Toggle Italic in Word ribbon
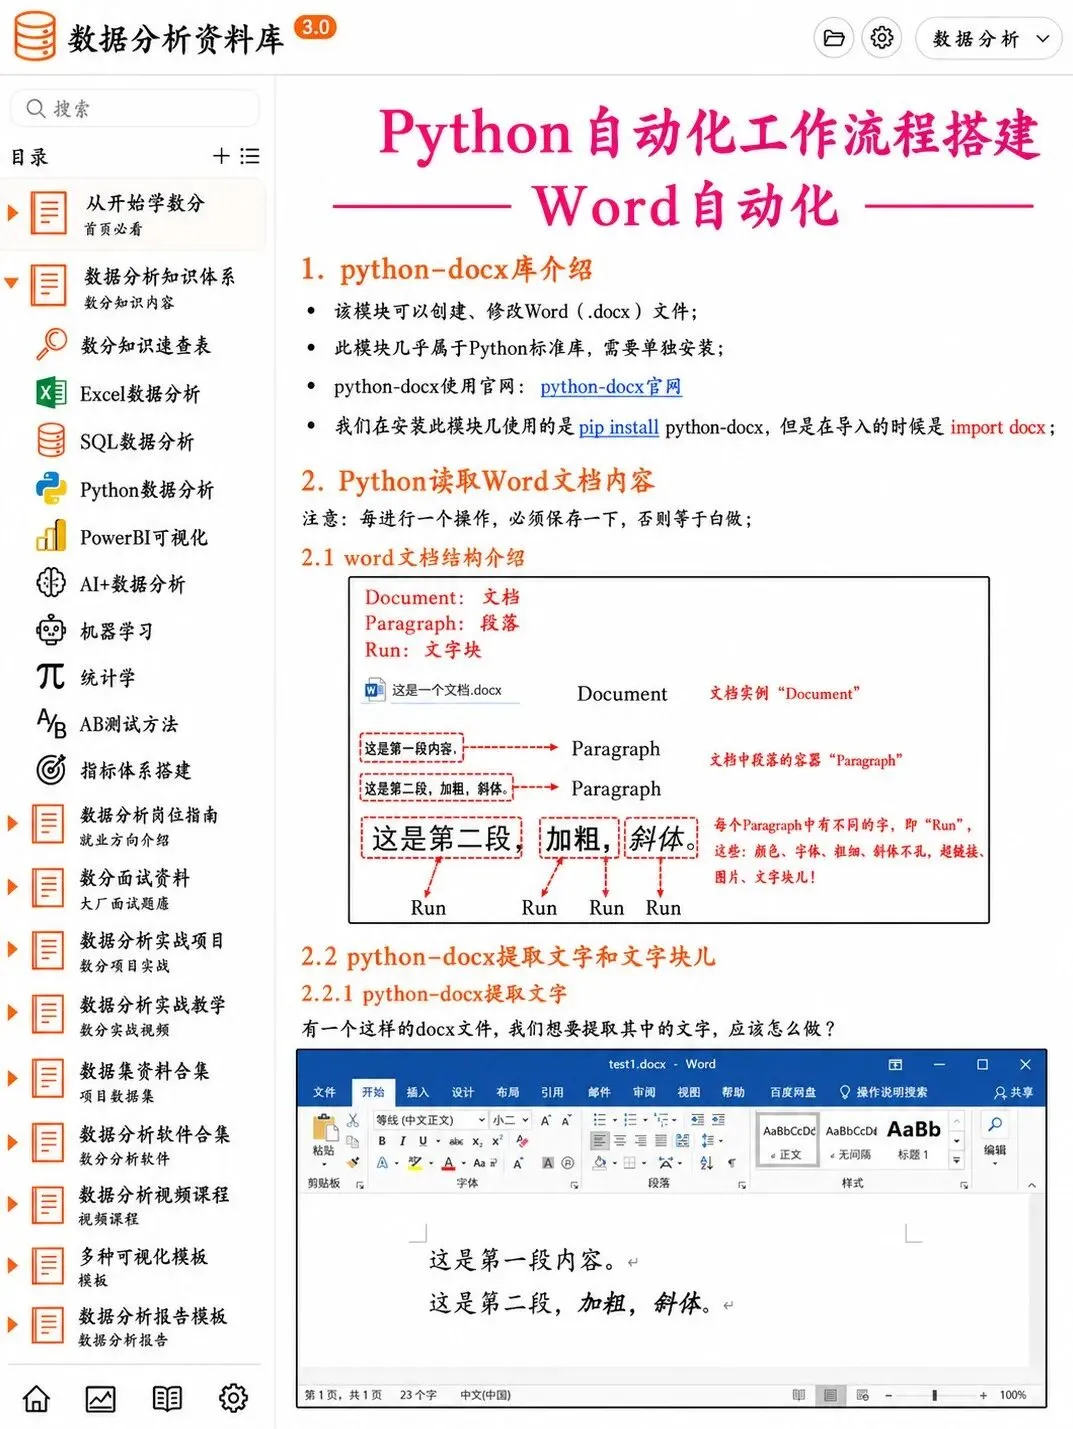This screenshot has width=1073, height=1429. tap(402, 1141)
